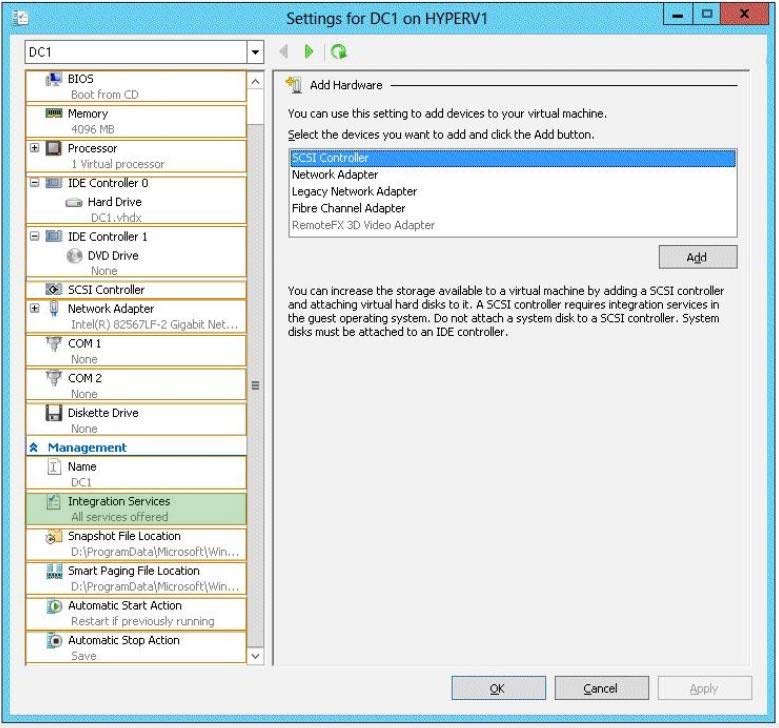779x728 pixels.
Task: Click the Add Hardware header icon
Action: (294, 85)
